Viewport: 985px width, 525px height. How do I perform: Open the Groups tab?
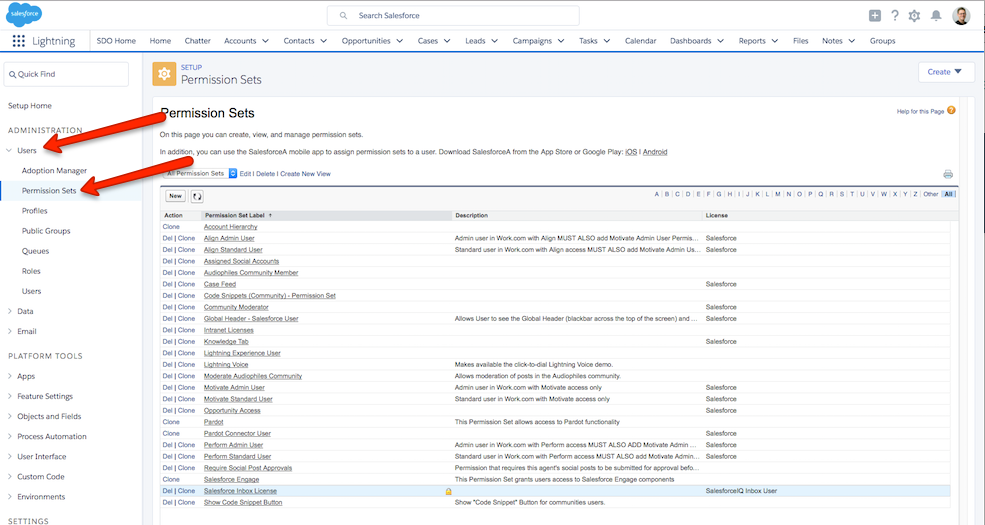(x=883, y=41)
